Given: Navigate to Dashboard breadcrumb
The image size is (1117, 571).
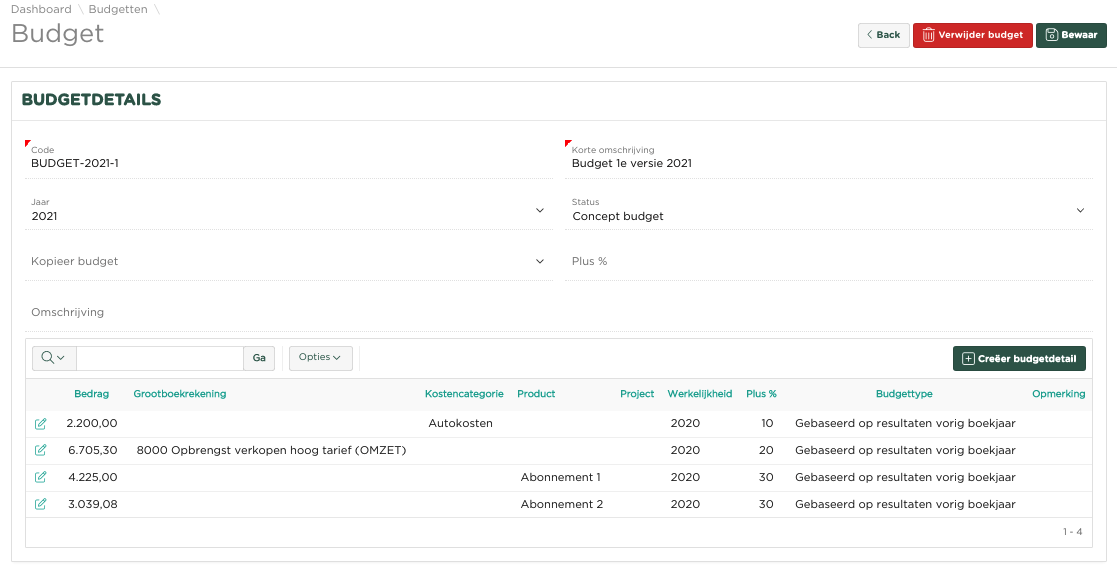Looking at the screenshot, I should tap(41, 9).
